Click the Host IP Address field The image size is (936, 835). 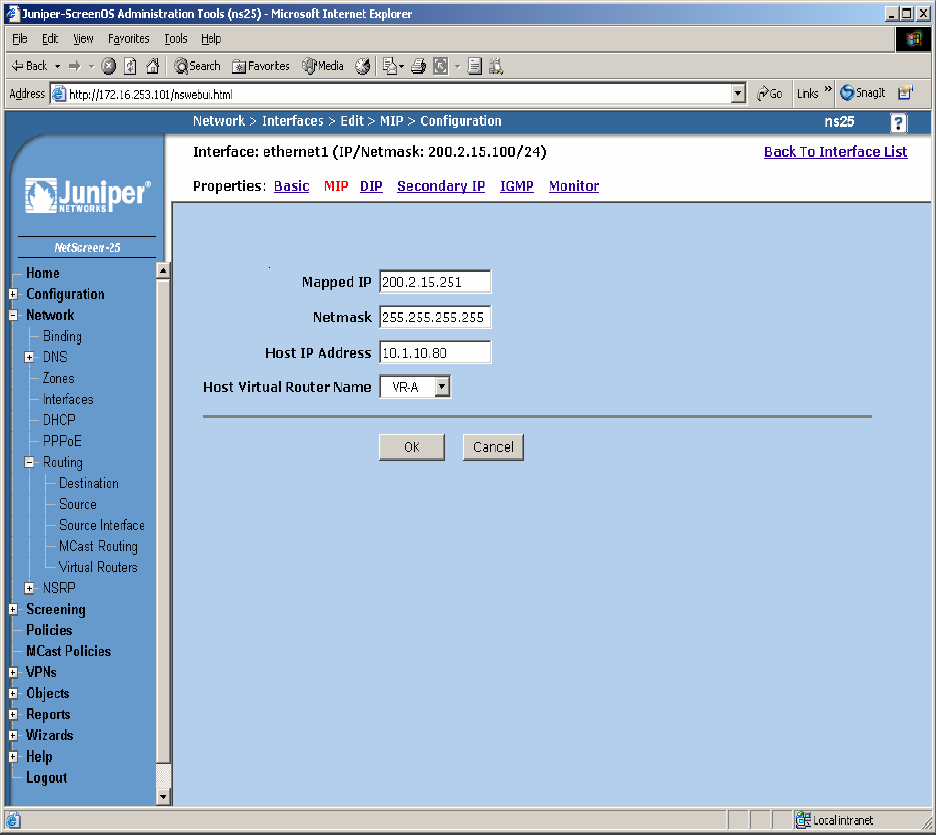coord(435,353)
